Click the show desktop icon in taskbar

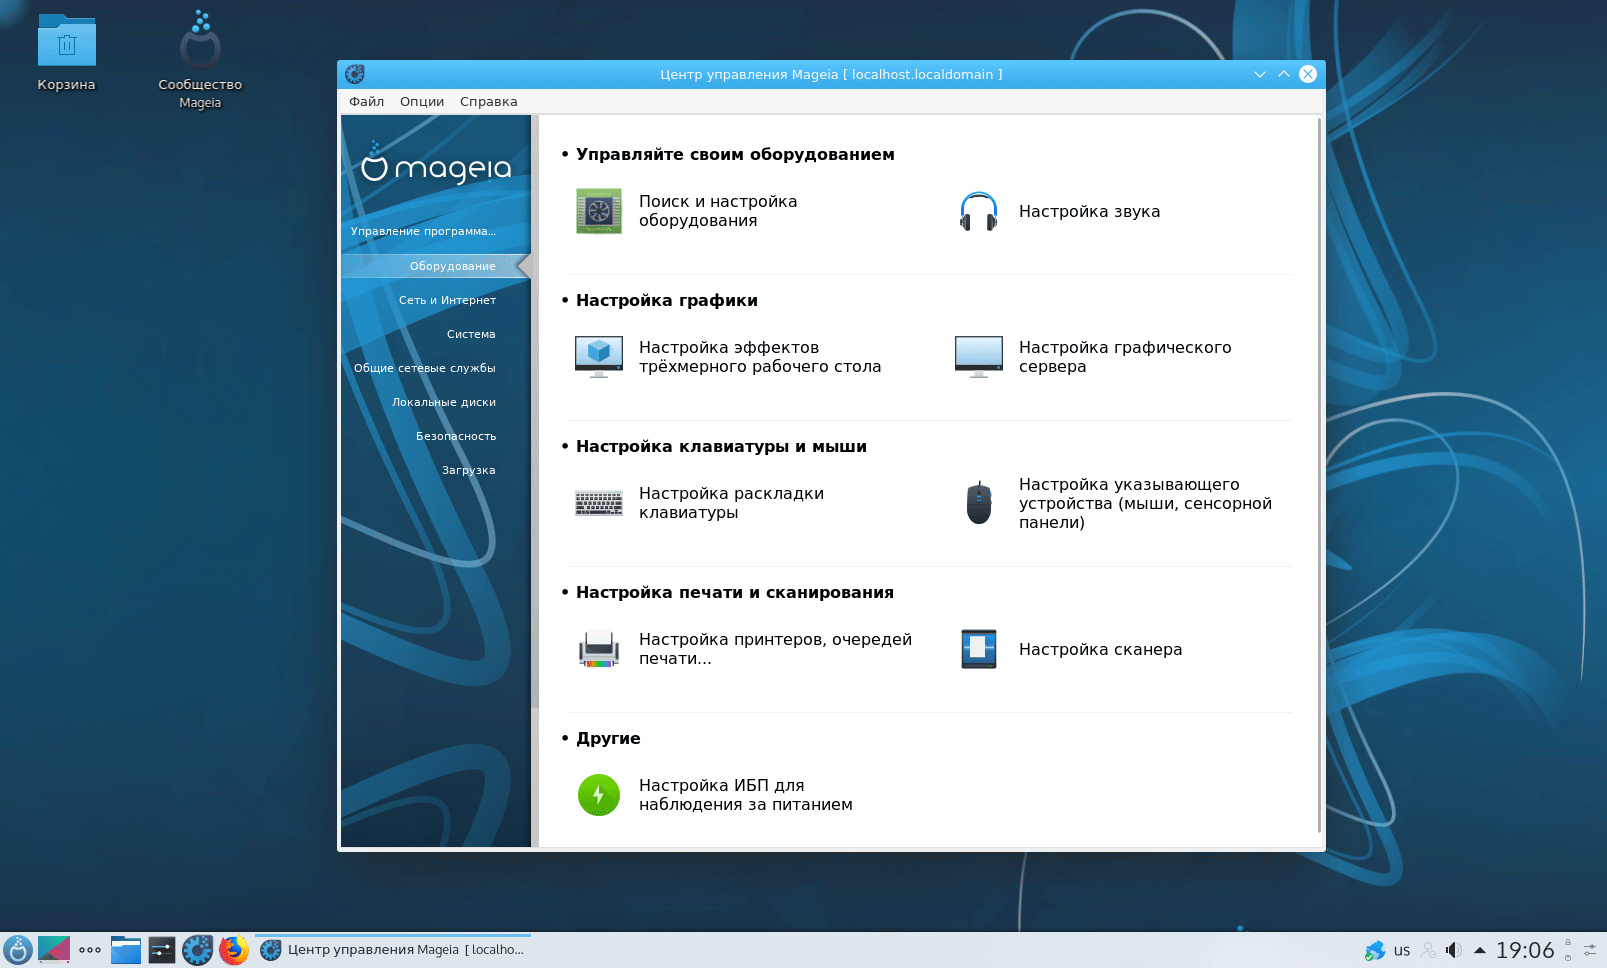pos(54,950)
